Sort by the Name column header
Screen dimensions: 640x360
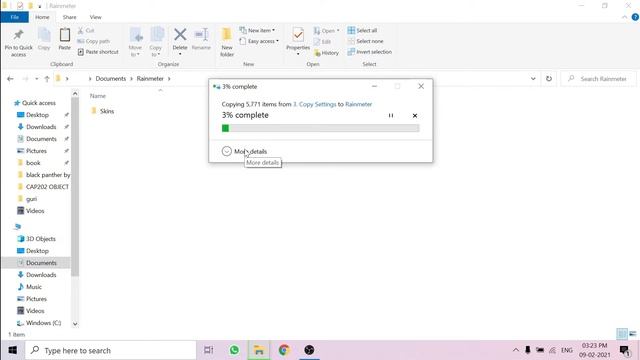click(98, 96)
